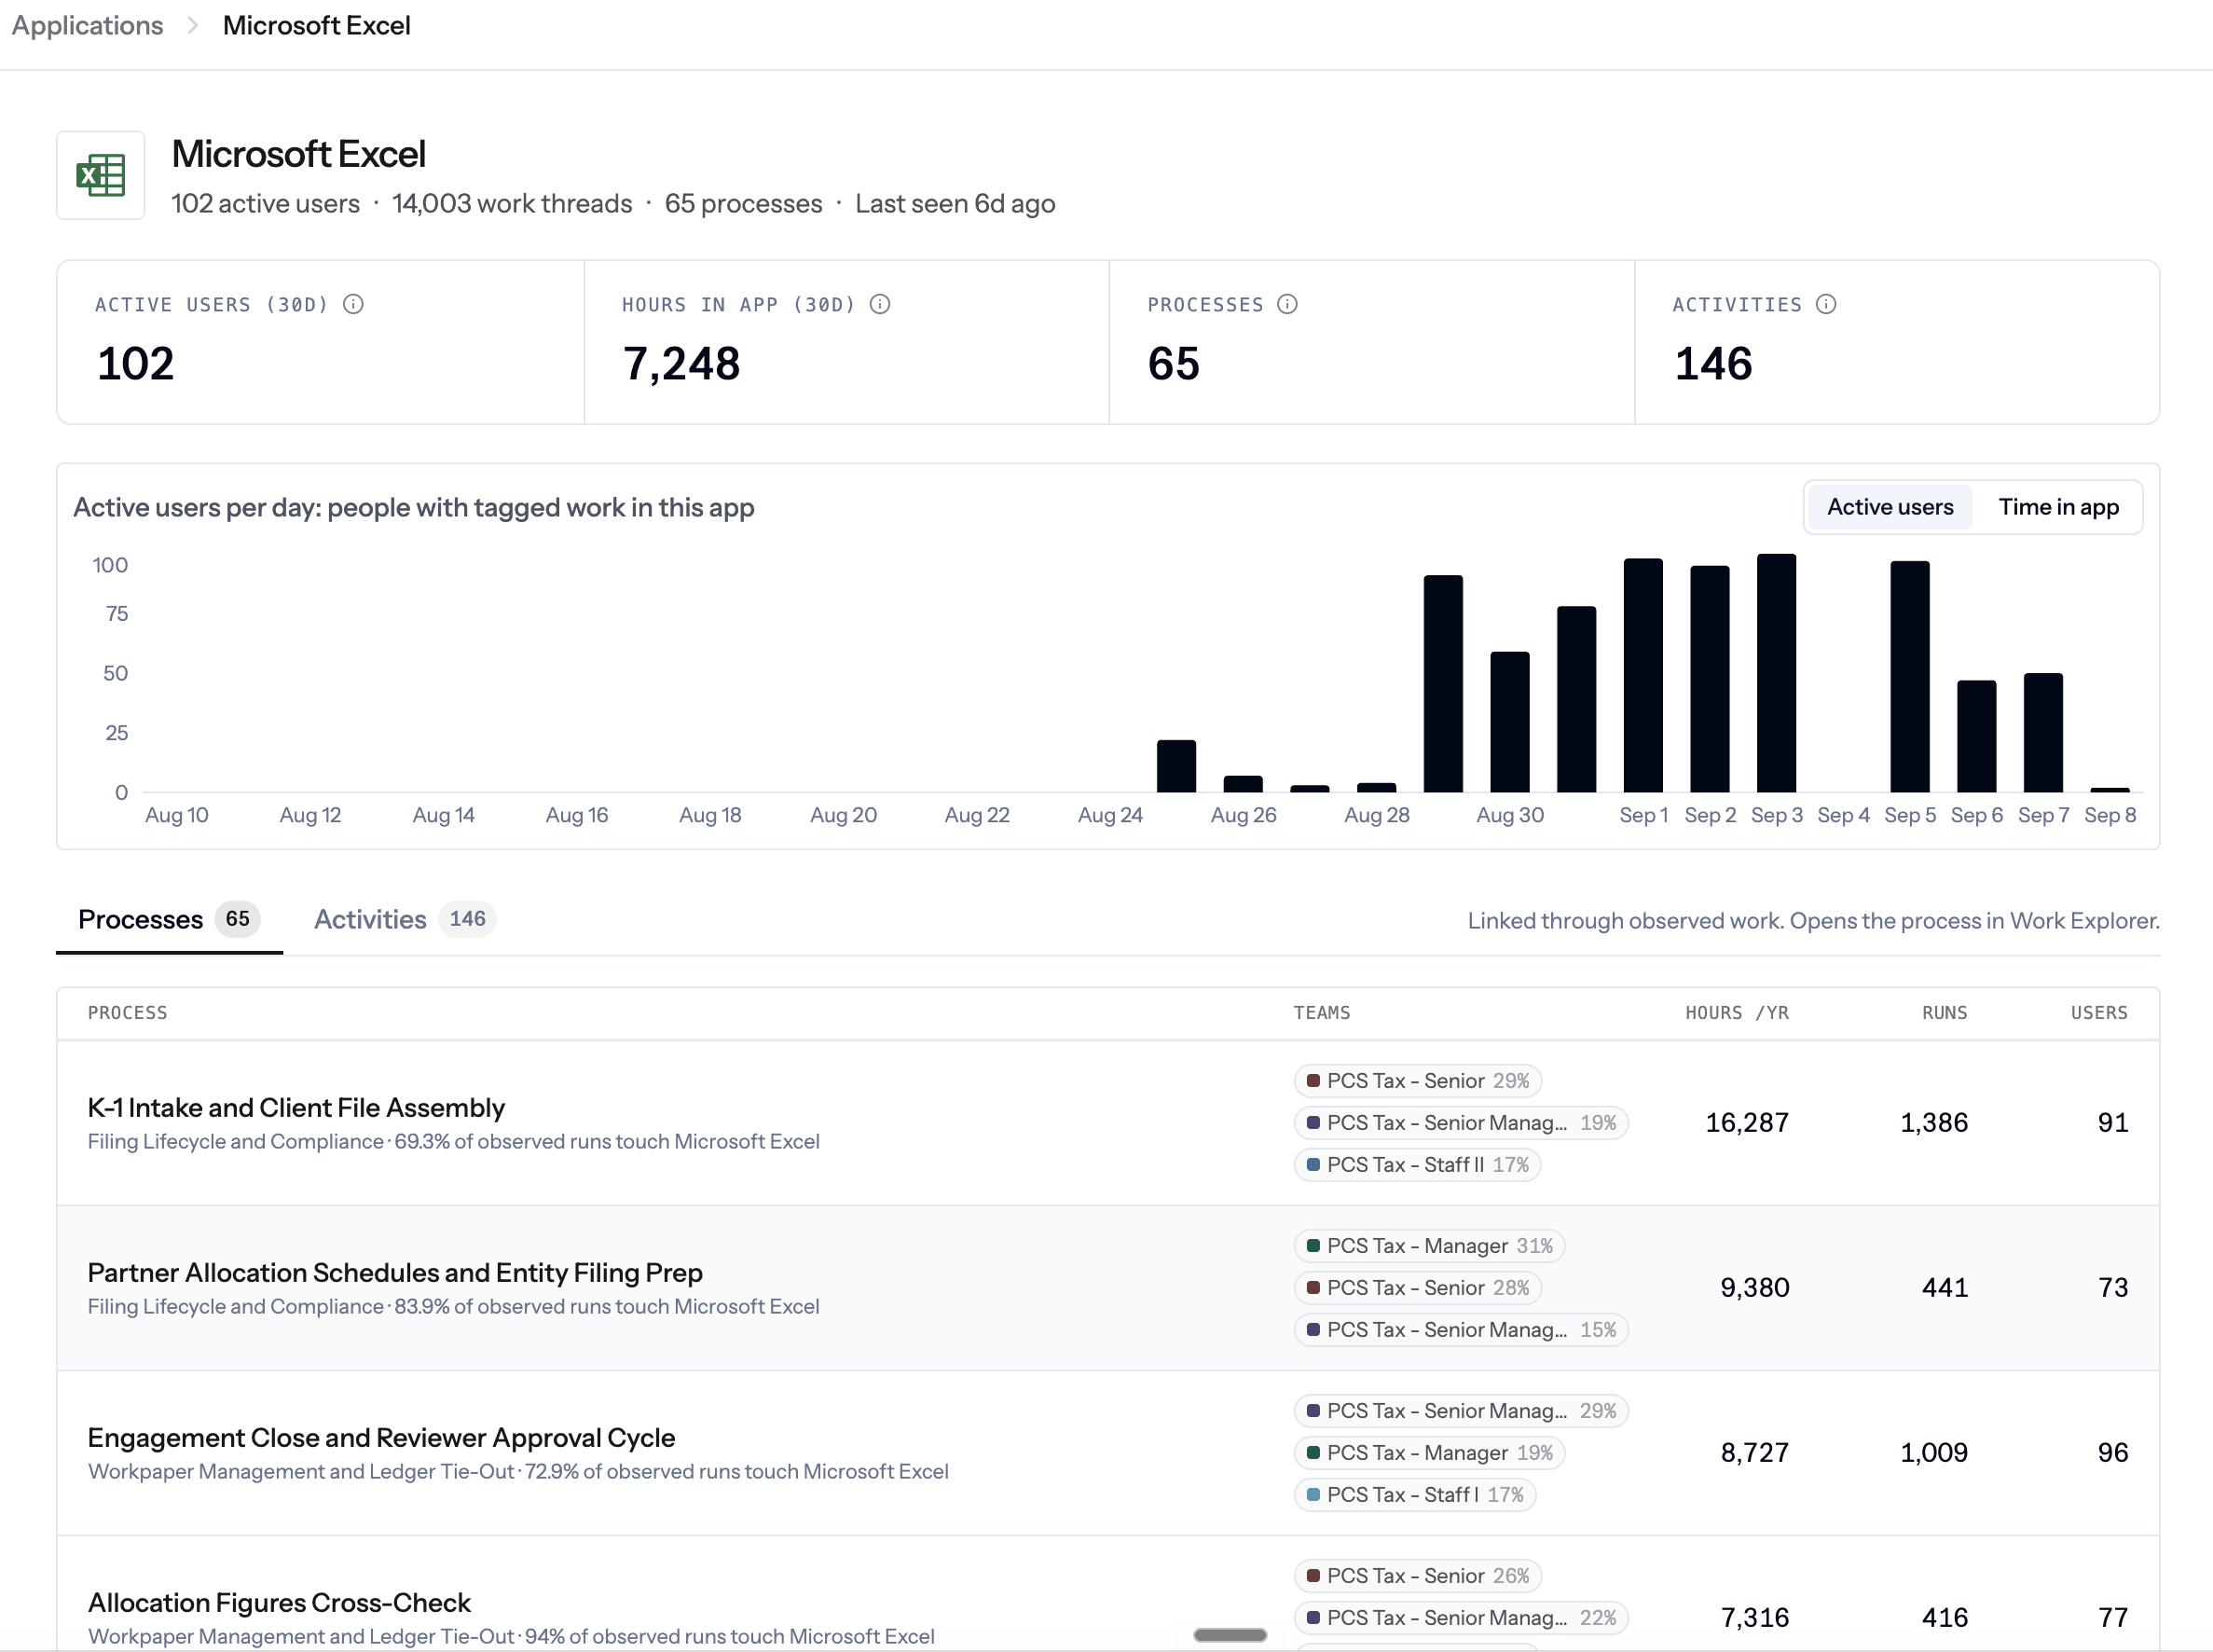This screenshot has width=2213, height=1652.
Task: Click the 7,248 hours in app value
Action: 681,363
